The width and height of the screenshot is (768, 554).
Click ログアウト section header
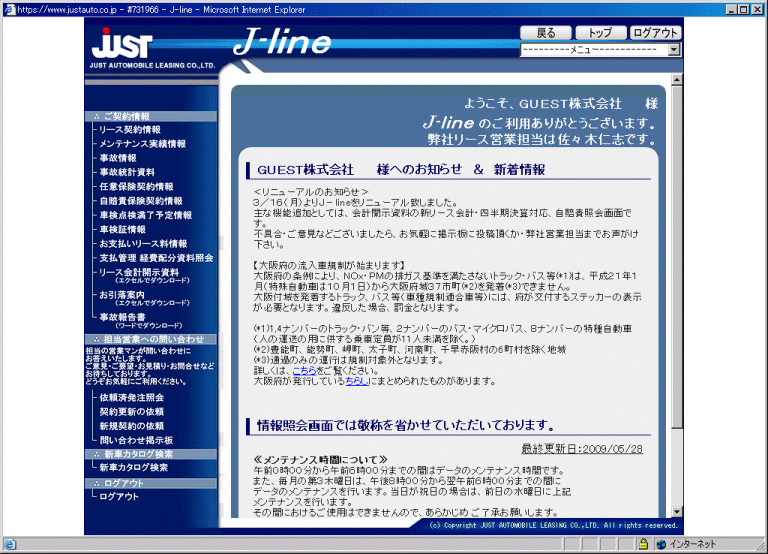(x=151, y=483)
